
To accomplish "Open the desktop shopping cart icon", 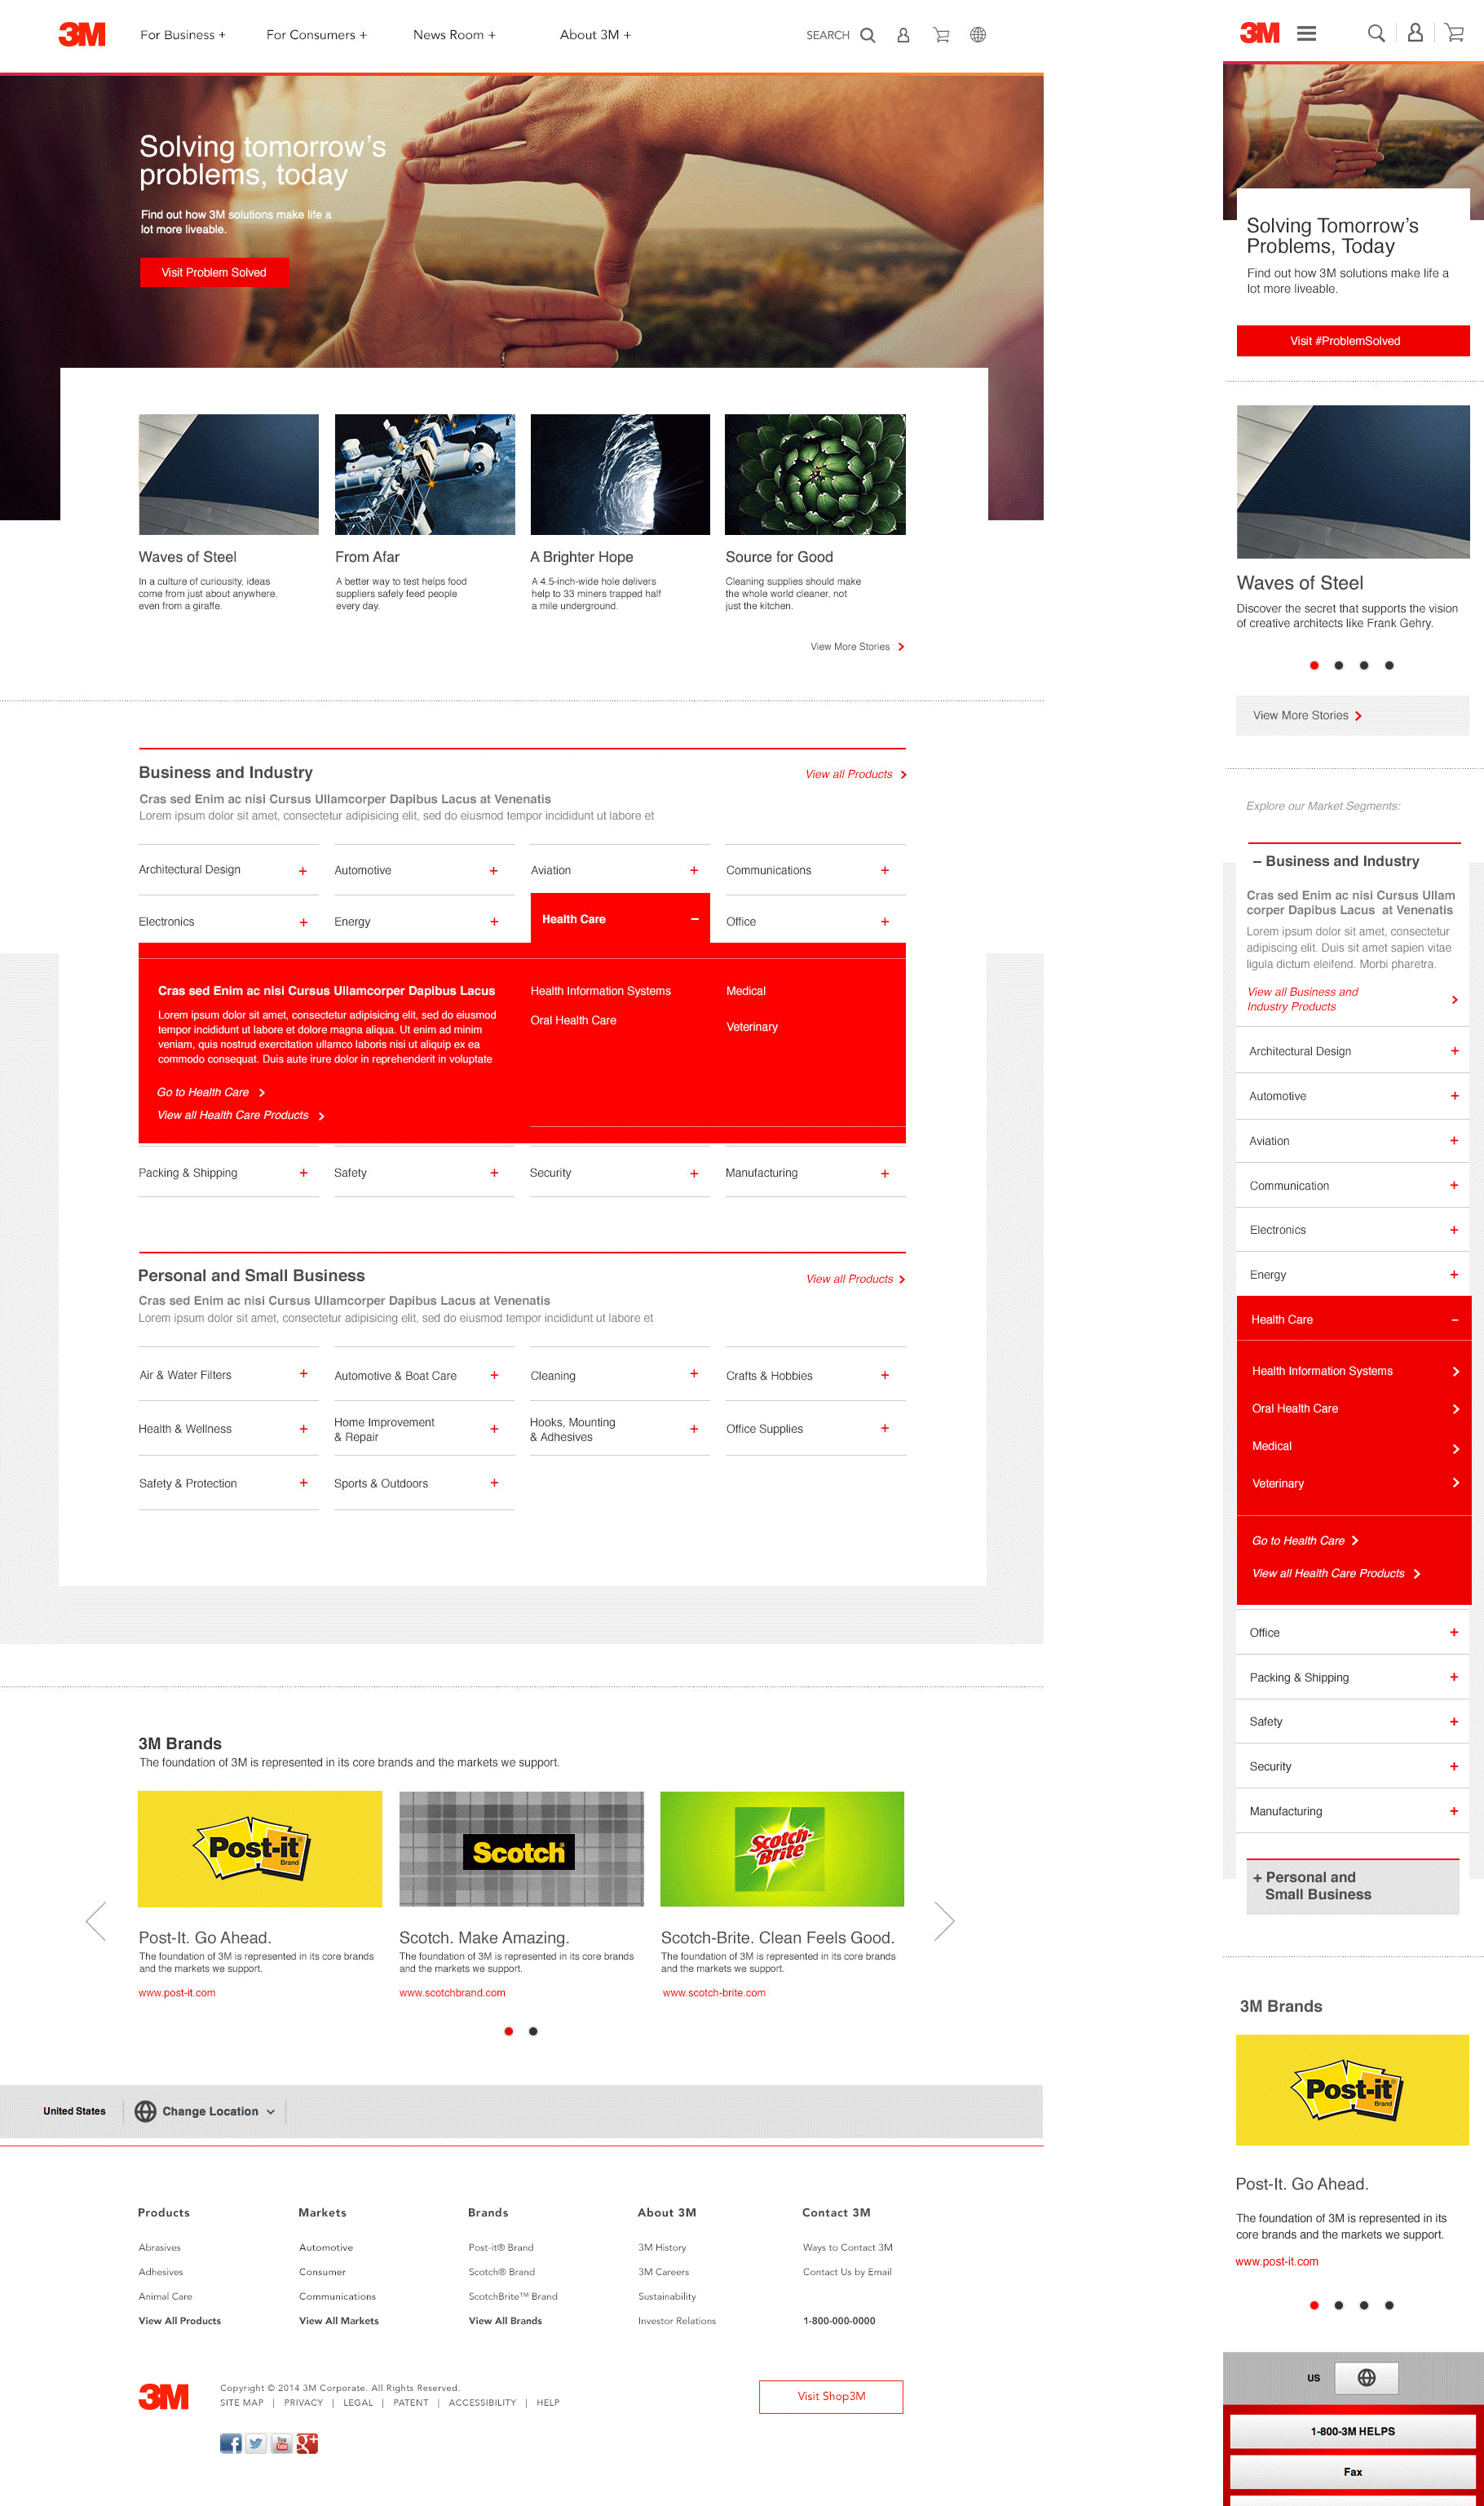I will click(941, 35).
